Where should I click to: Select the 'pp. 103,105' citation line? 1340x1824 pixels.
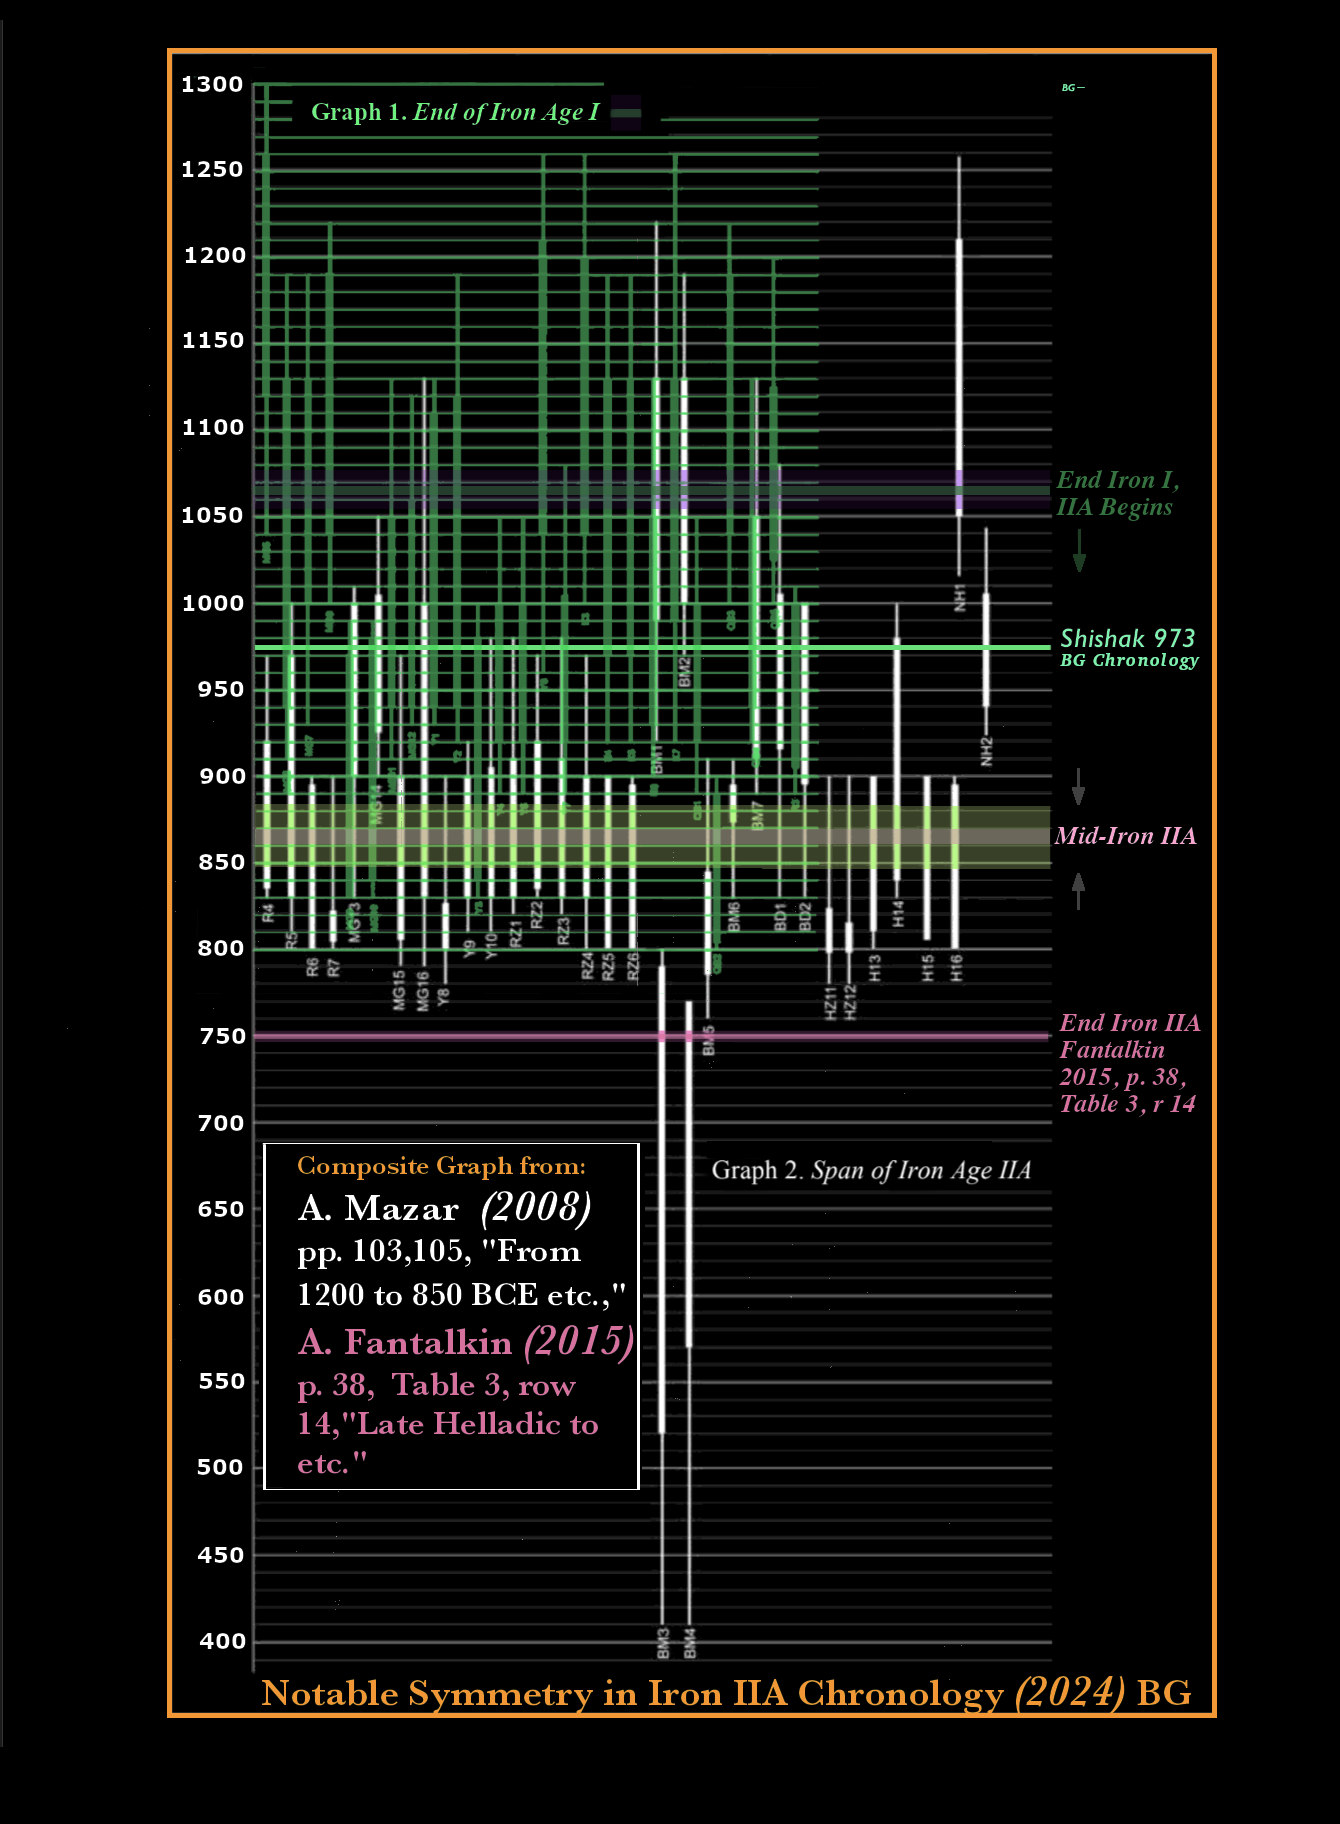pos(383,1252)
